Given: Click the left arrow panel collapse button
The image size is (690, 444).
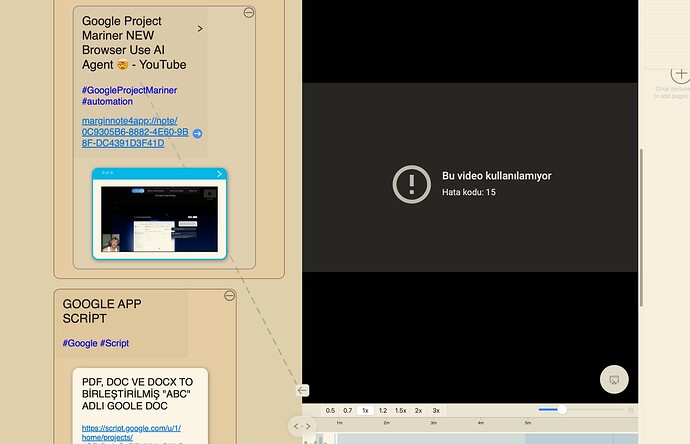Looking at the screenshot, I should [x=303, y=390].
